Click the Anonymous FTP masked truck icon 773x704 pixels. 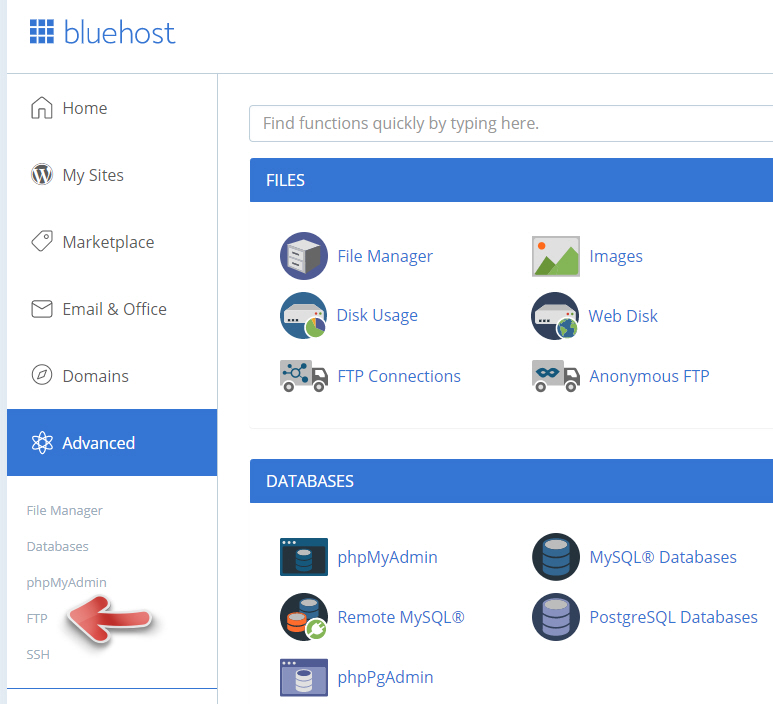[x=556, y=376]
